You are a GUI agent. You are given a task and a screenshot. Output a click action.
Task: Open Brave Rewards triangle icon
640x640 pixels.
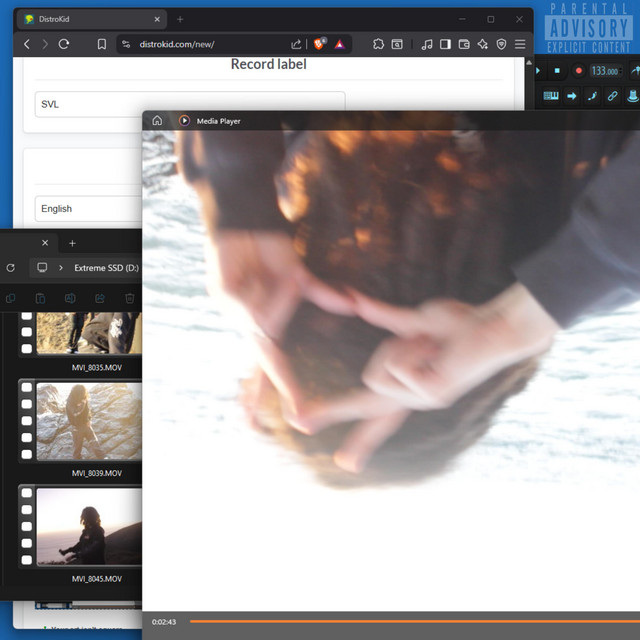pos(340,44)
